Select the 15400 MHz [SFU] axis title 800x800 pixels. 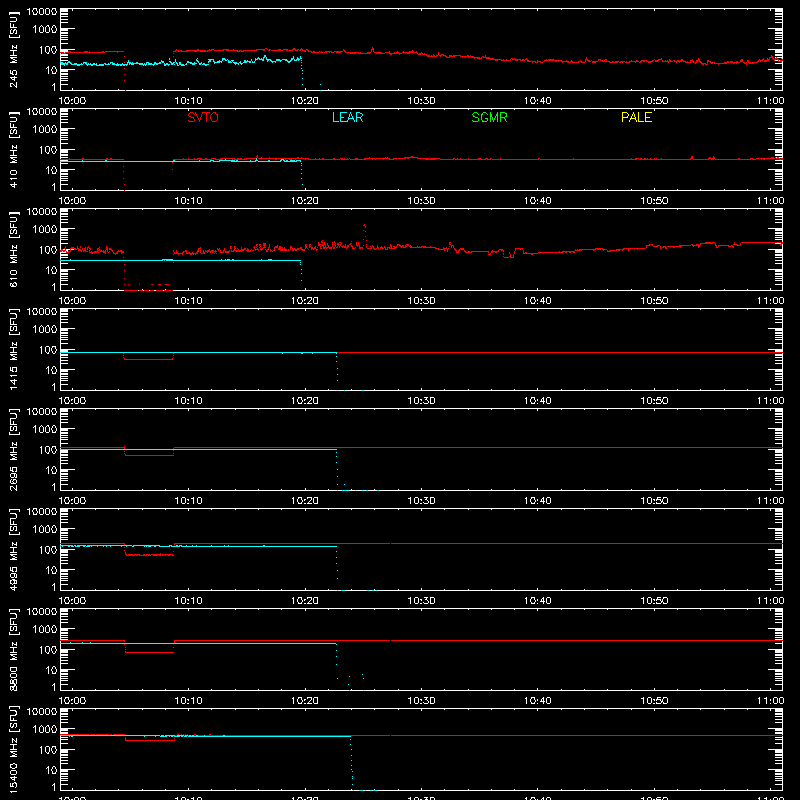click(13, 749)
